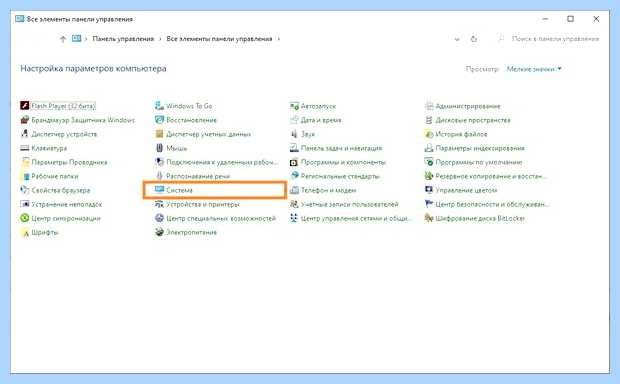
Task: Open Центр специальных возможностей link
Action: click(221, 218)
